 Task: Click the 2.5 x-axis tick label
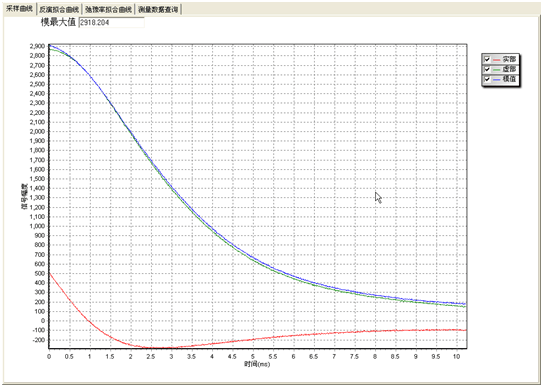coord(151,357)
